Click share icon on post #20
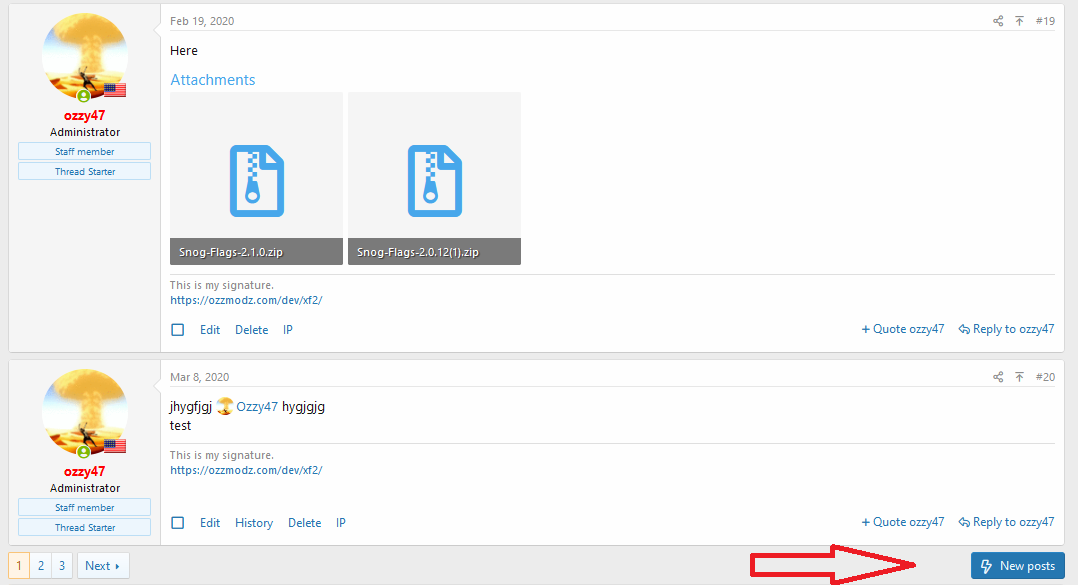Screen dimensions: 1078x585 [998, 377]
